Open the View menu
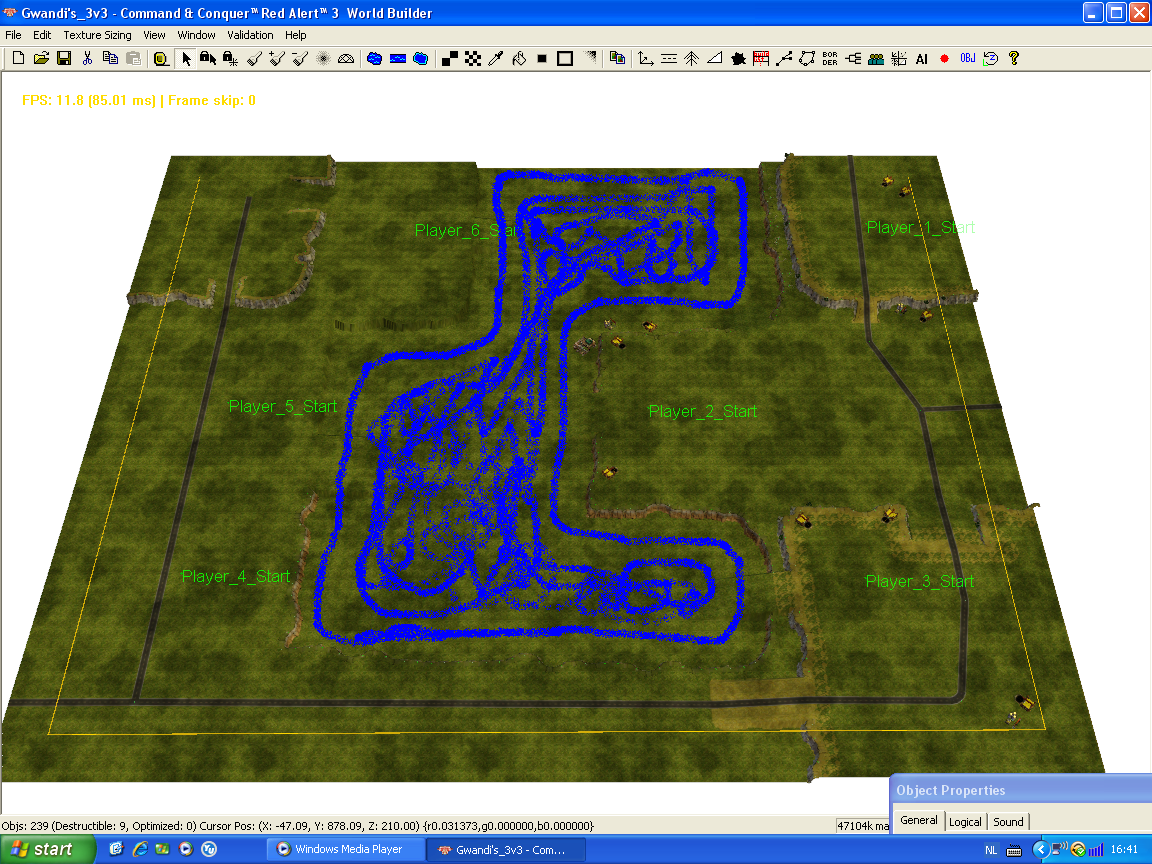Image resolution: width=1152 pixels, height=864 pixels. (154, 35)
